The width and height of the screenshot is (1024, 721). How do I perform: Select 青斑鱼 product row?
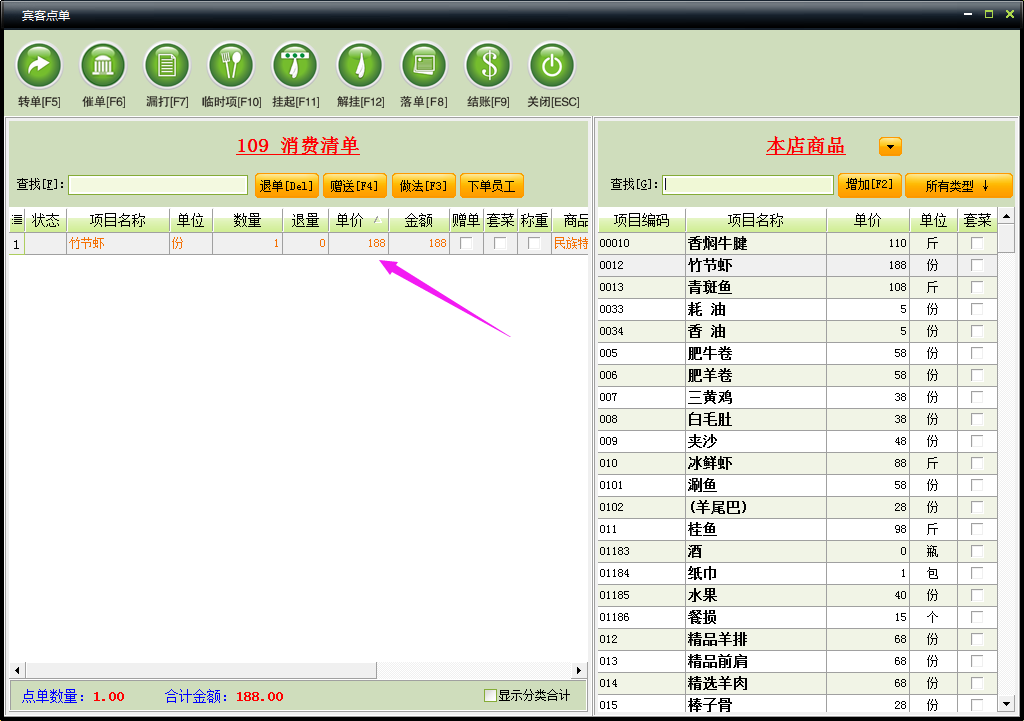point(797,287)
